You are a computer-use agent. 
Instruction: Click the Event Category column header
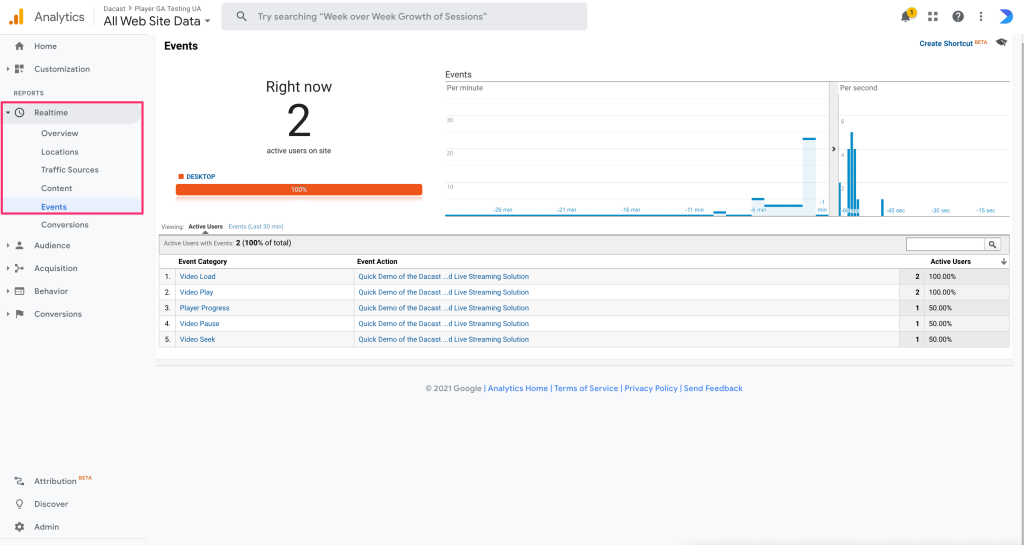(202, 262)
